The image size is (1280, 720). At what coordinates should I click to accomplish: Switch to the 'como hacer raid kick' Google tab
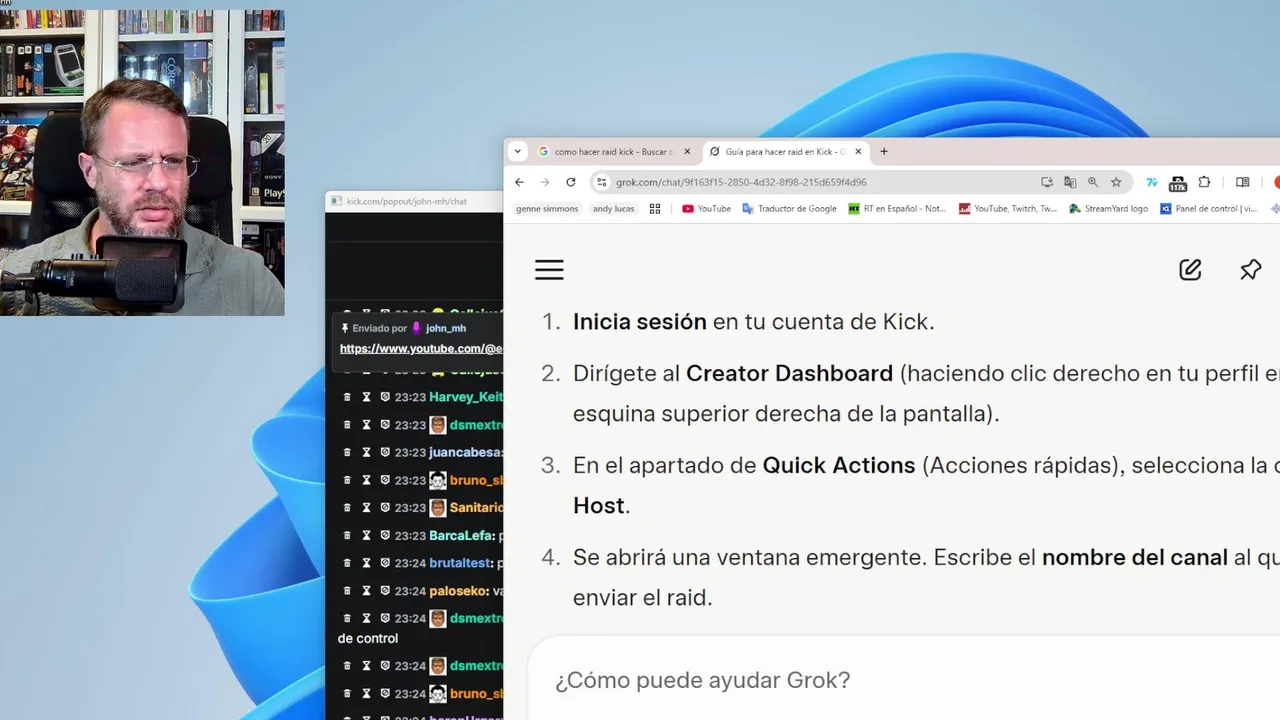(x=614, y=152)
